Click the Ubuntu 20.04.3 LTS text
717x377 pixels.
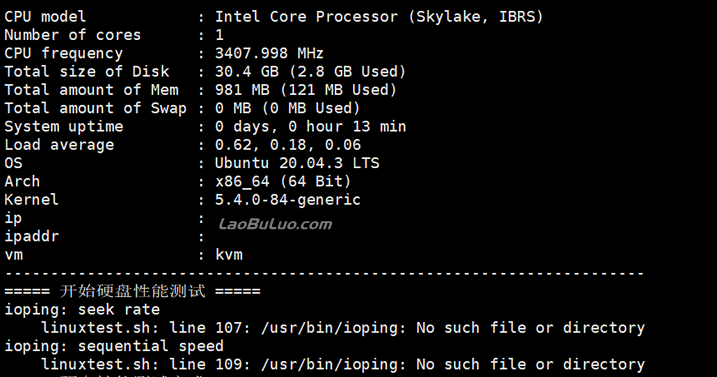click(x=297, y=163)
